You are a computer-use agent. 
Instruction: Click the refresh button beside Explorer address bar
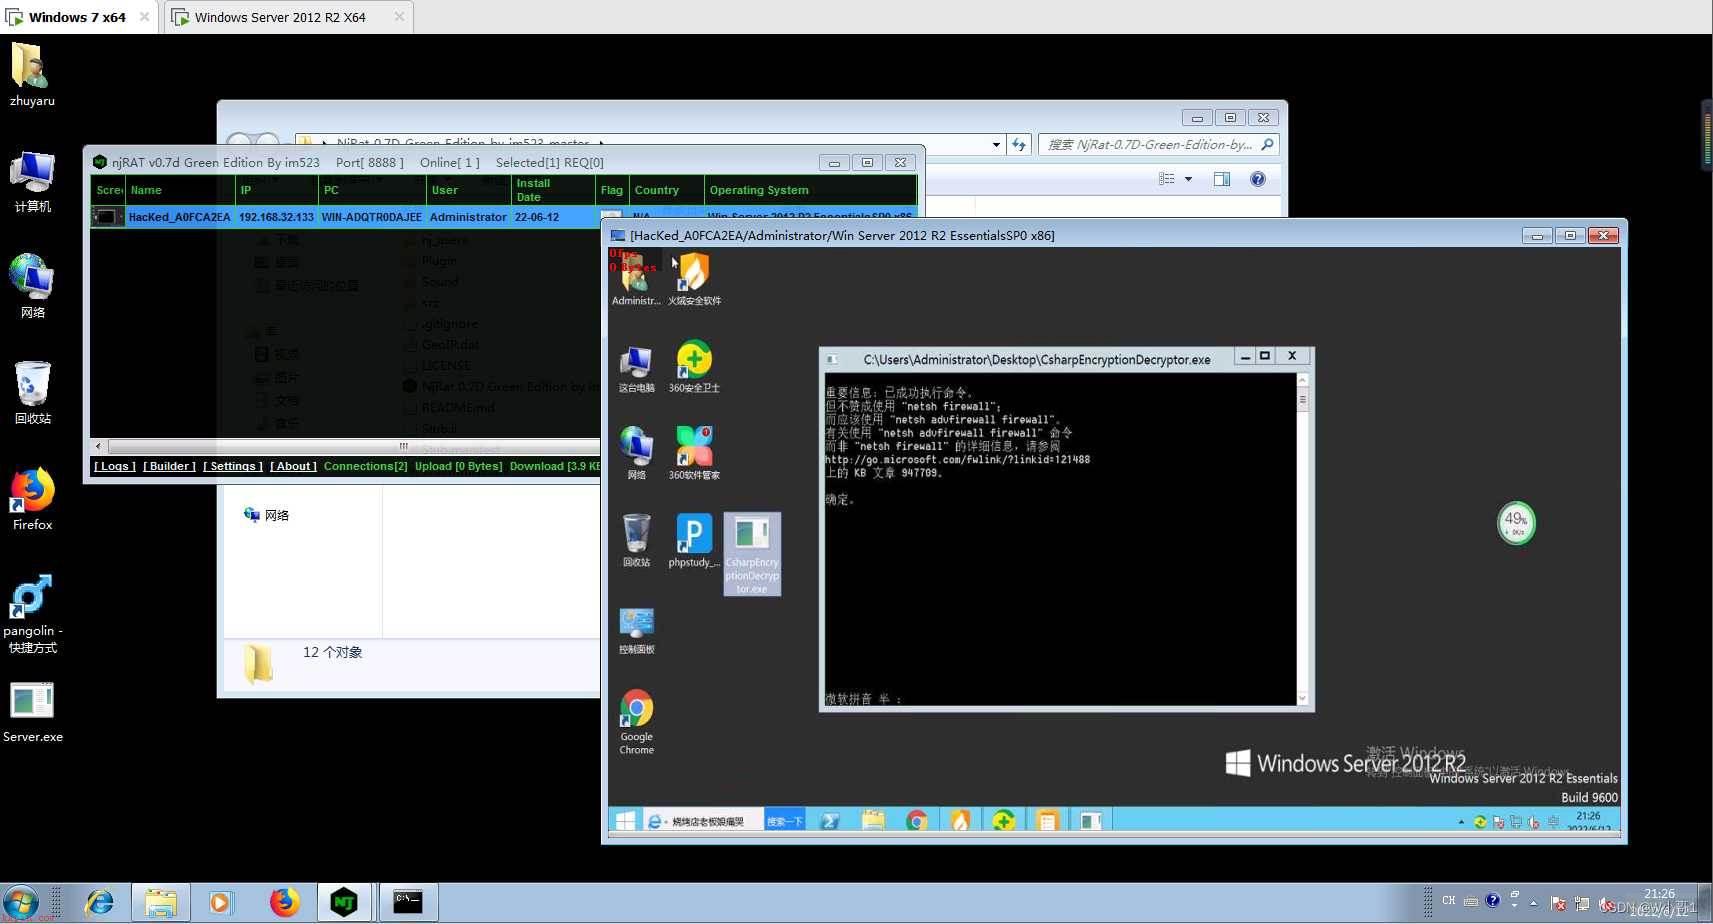tap(1019, 145)
